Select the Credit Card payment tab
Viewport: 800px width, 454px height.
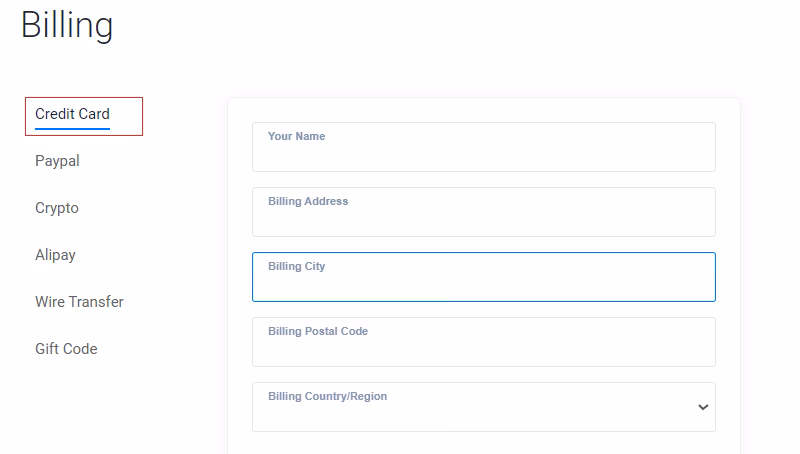coord(72,114)
